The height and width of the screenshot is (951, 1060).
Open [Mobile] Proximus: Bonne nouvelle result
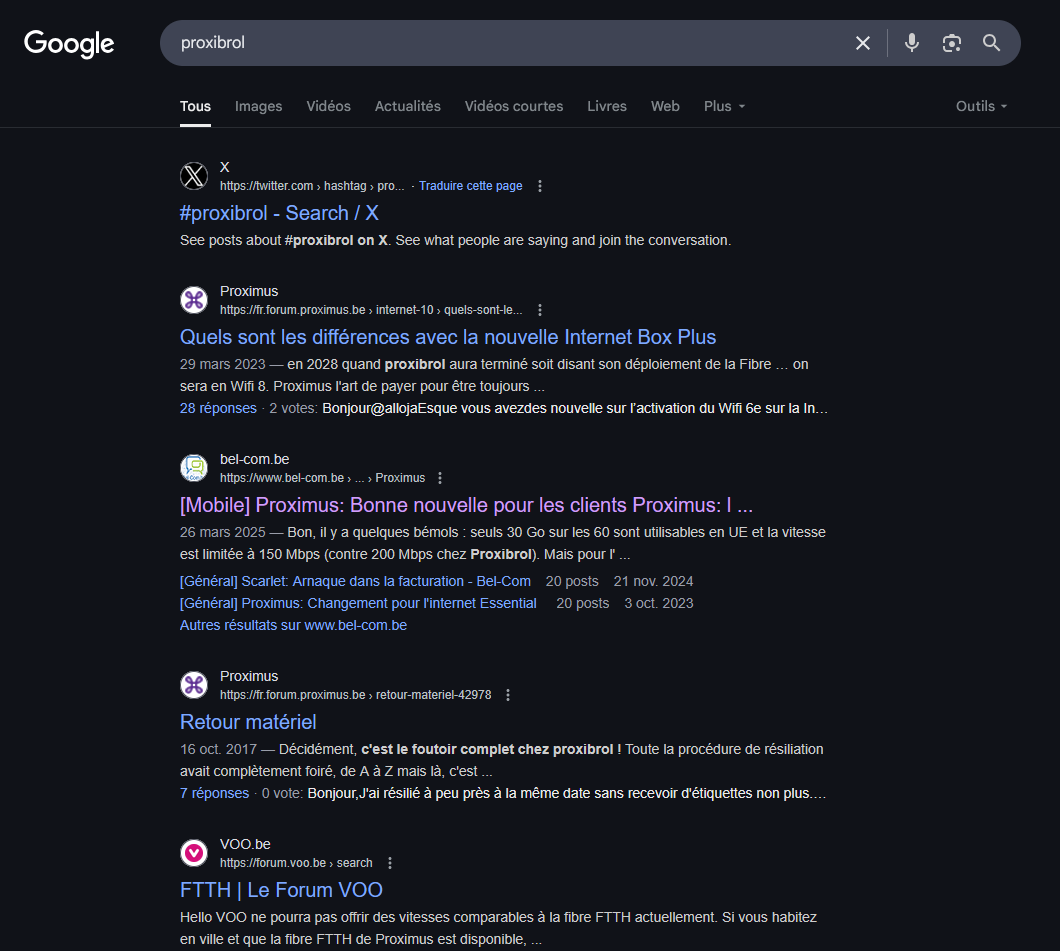tap(466, 506)
